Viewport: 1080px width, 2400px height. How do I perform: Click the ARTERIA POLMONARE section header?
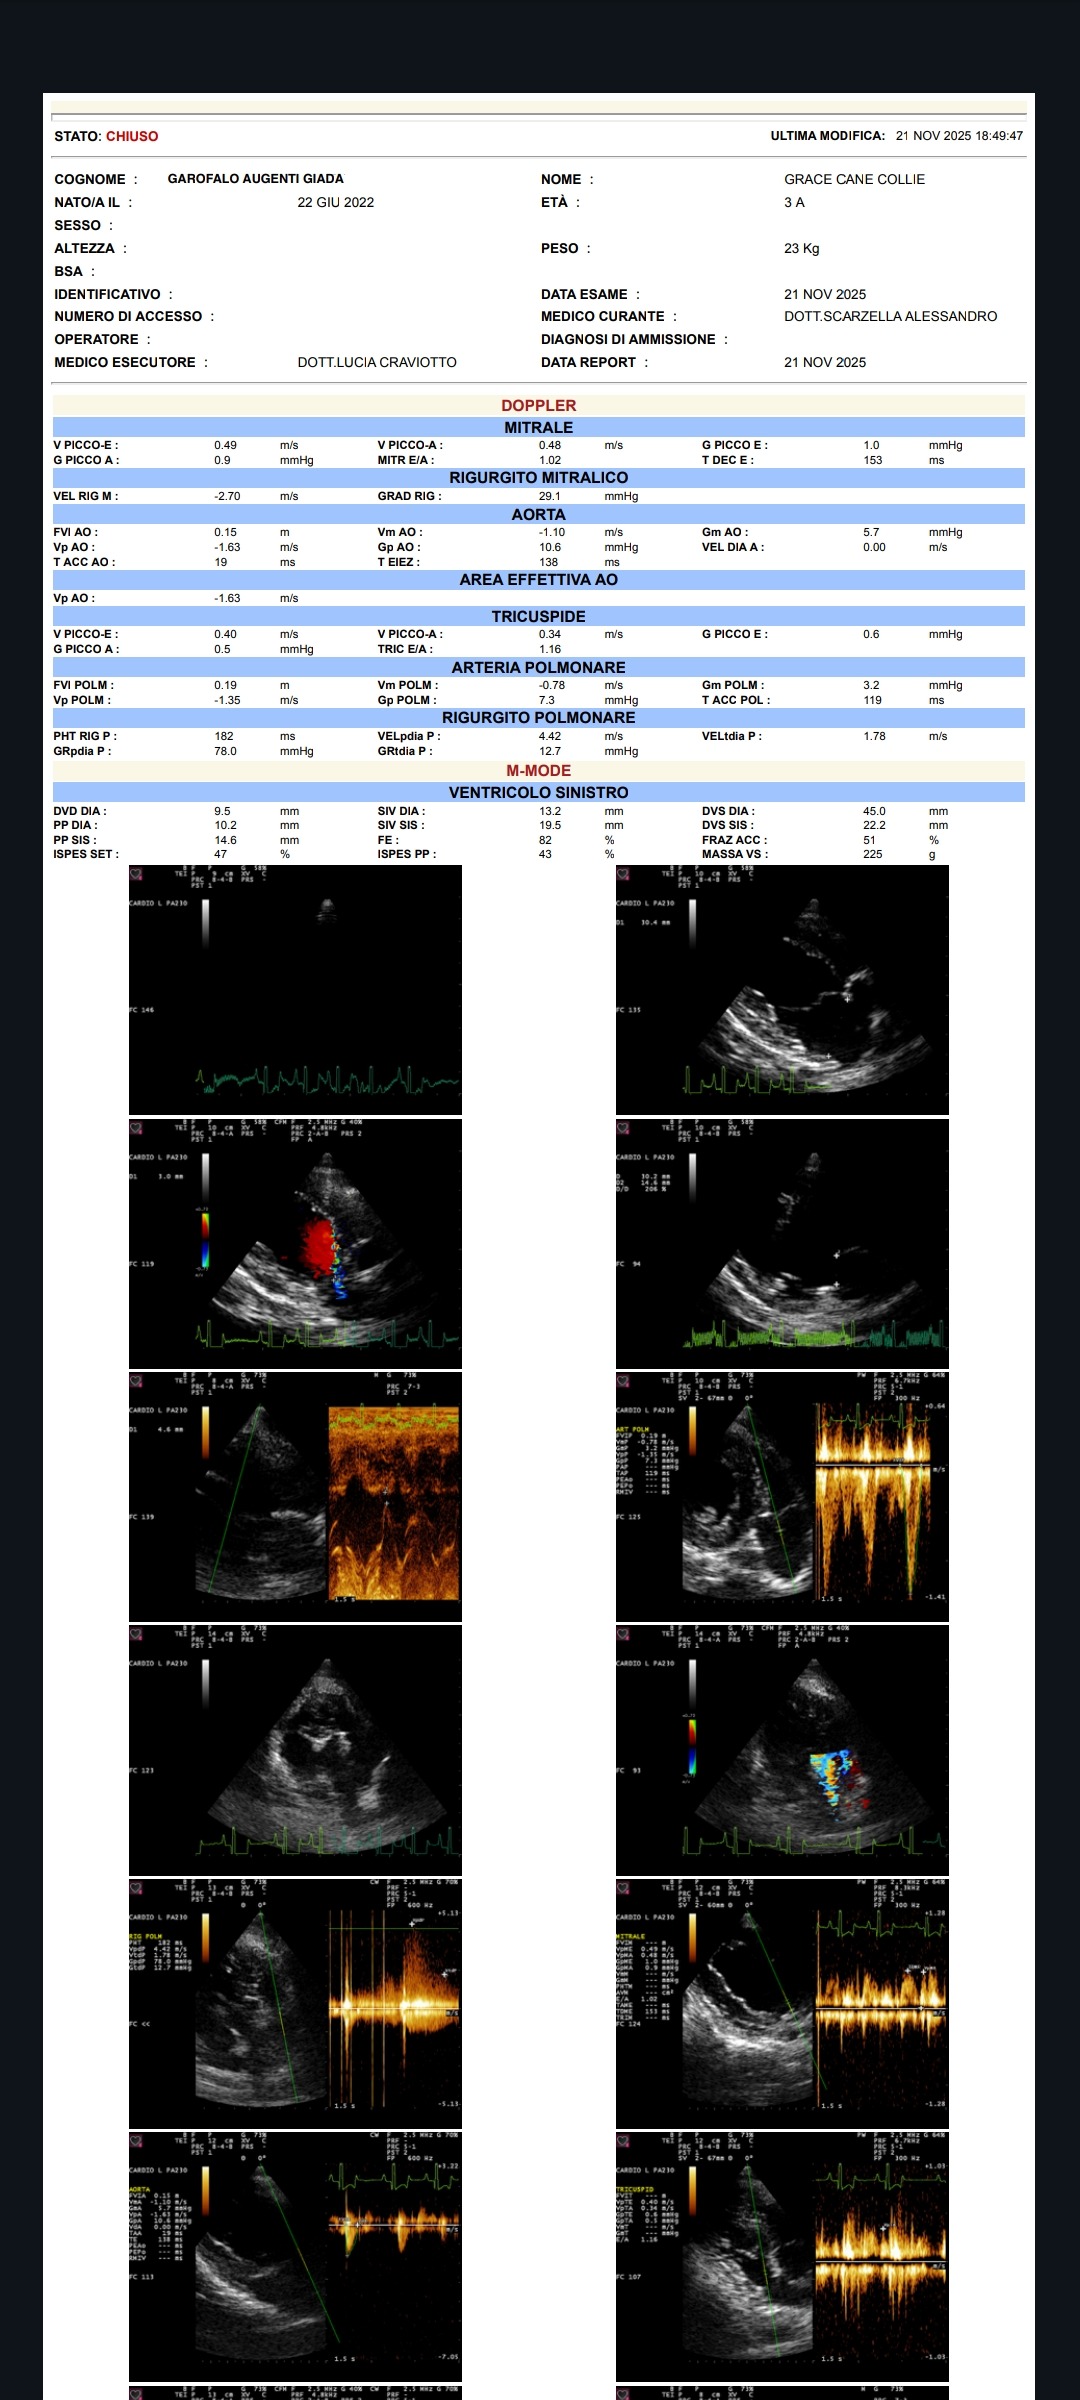539,667
